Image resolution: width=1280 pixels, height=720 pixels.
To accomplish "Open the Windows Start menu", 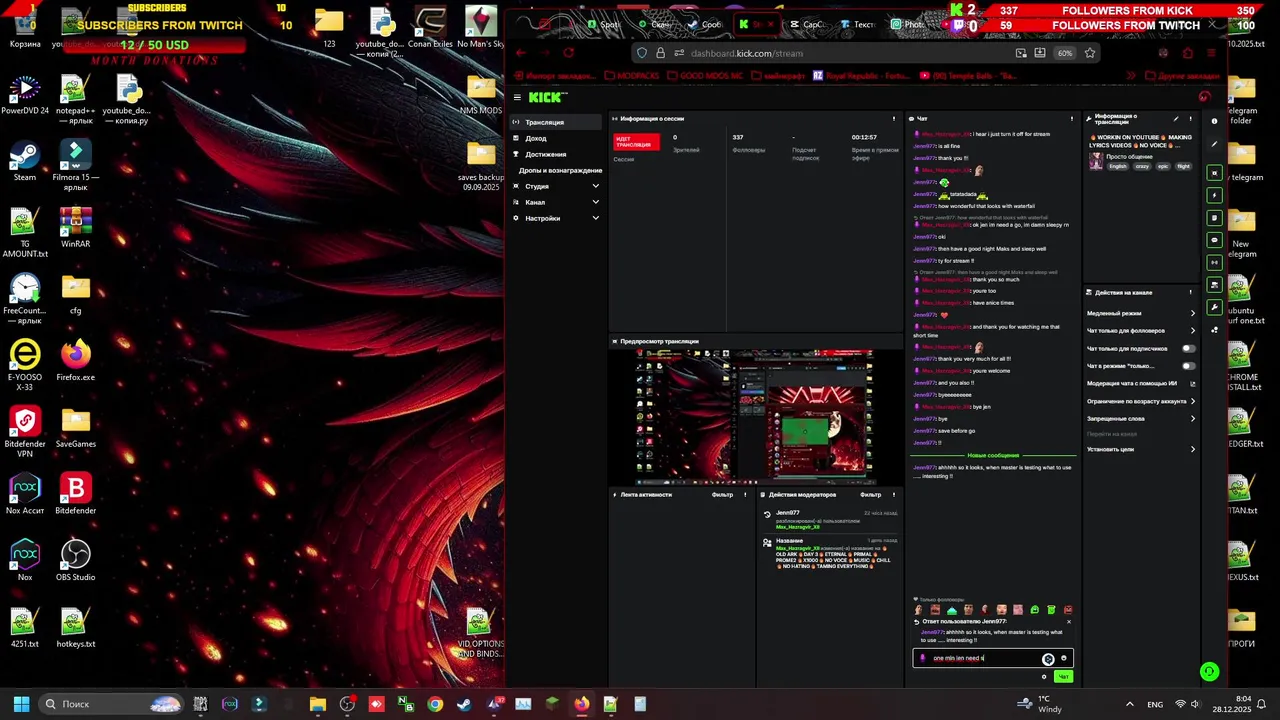I will (x=21, y=704).
